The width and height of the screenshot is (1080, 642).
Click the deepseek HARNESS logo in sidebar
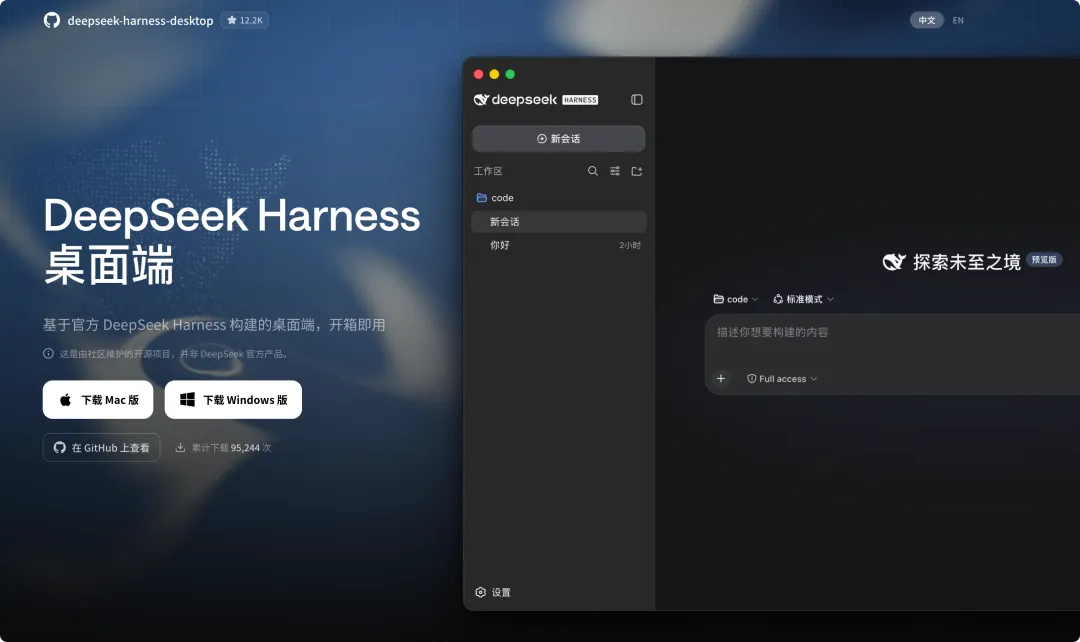point(536,100)
